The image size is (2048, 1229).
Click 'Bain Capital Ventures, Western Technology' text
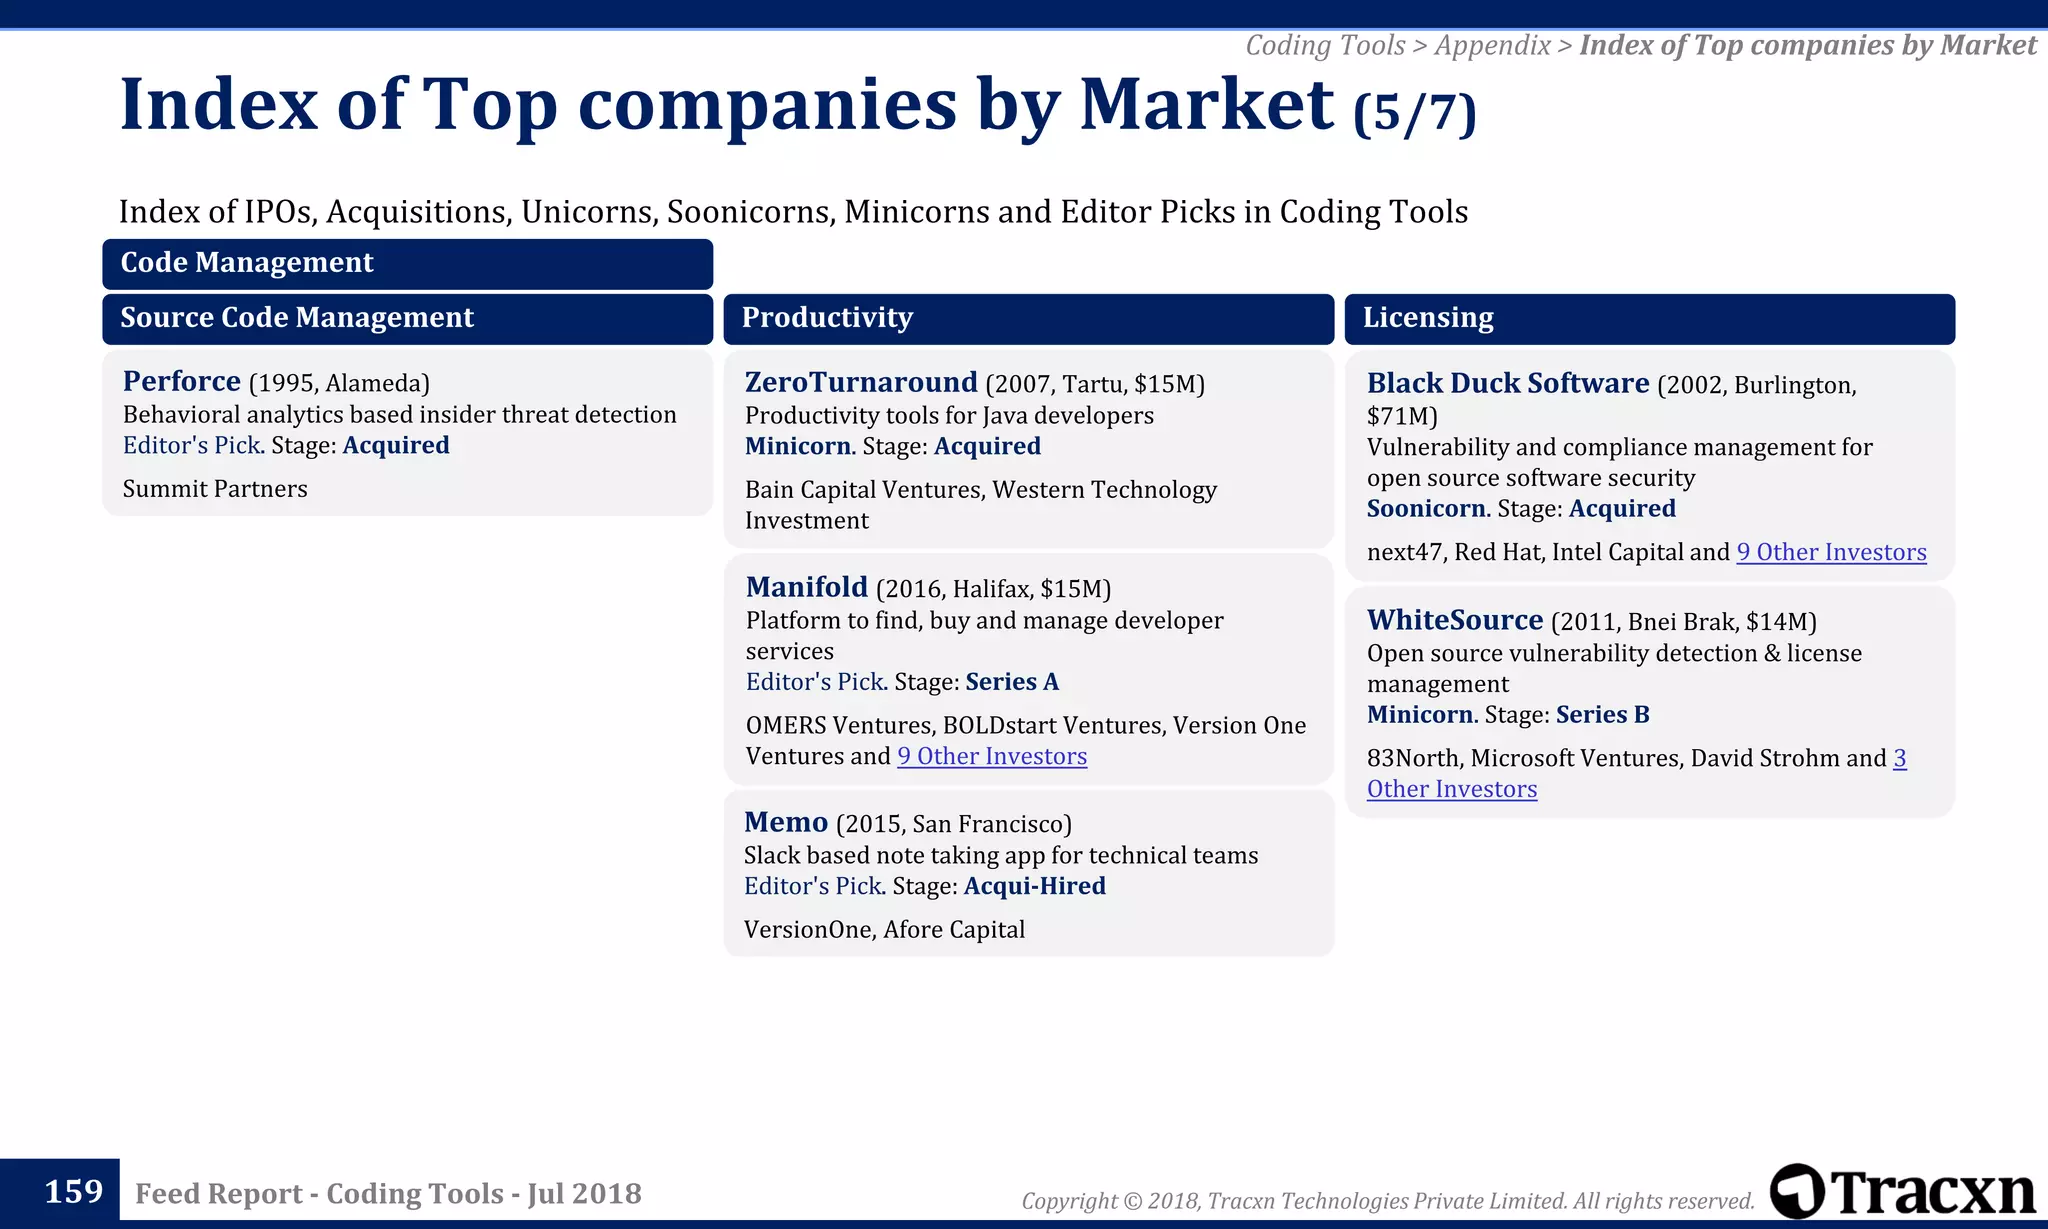(x=981, y=490)
